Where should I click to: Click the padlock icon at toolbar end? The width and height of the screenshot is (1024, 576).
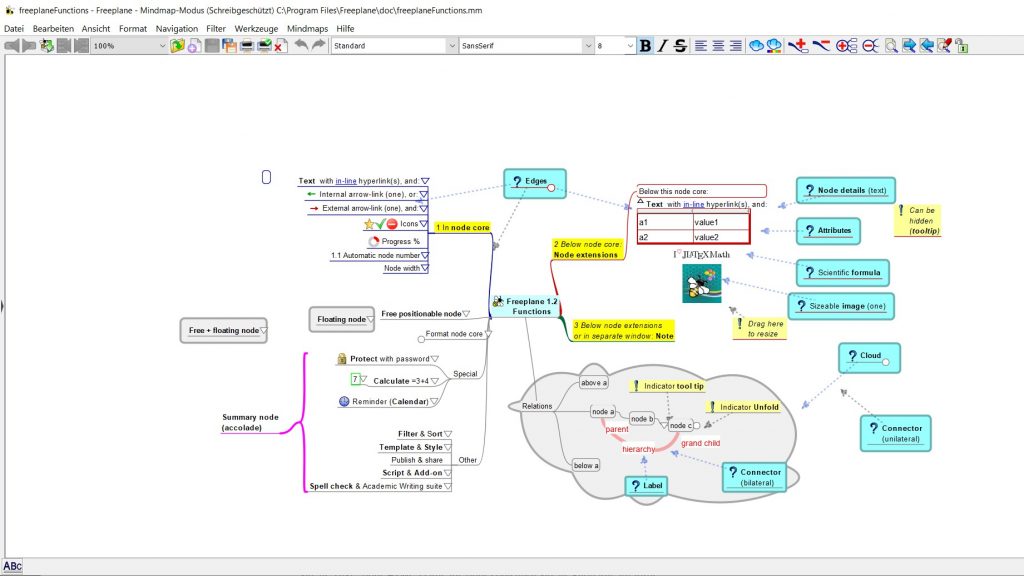961,46
